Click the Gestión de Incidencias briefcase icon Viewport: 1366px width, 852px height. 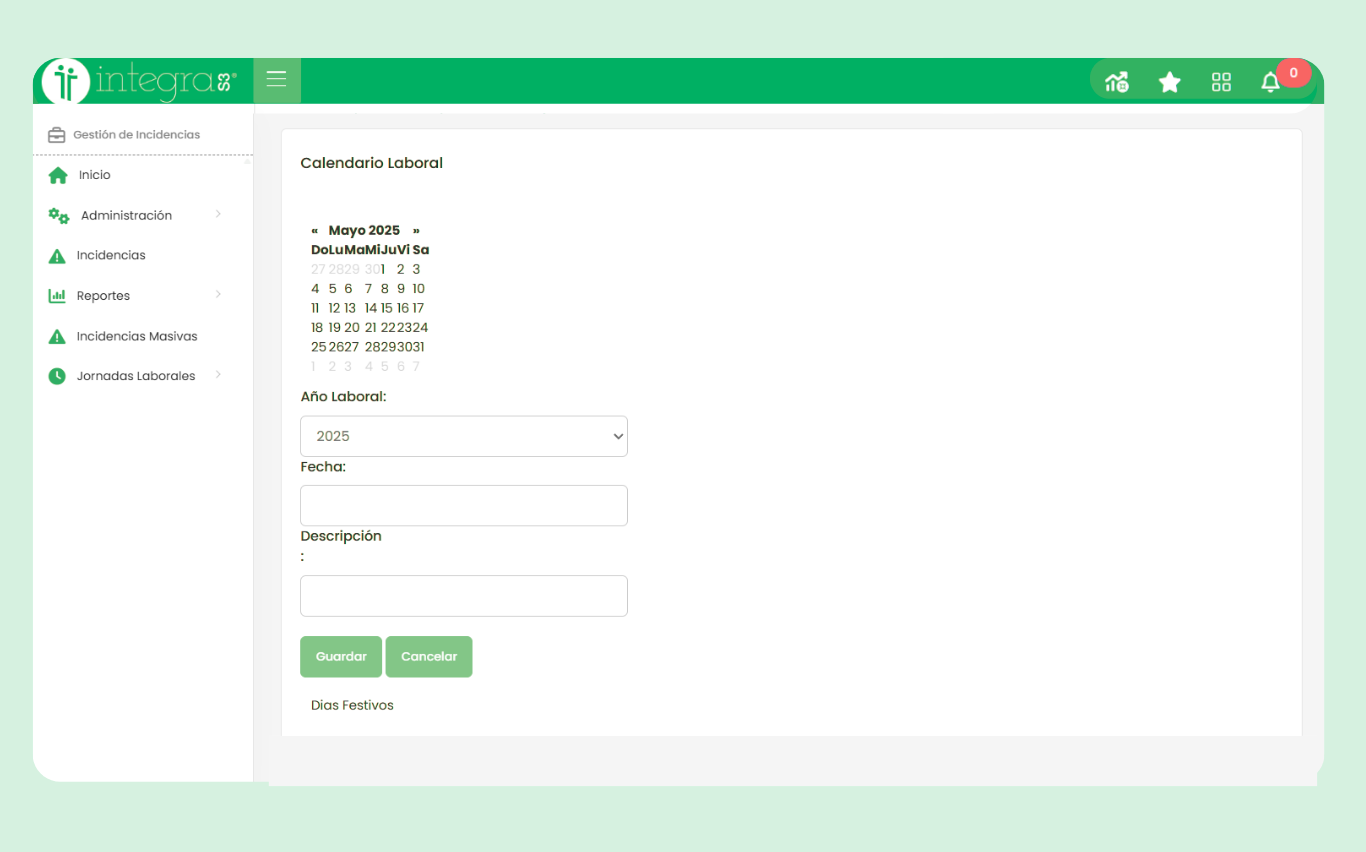(57, 135)
